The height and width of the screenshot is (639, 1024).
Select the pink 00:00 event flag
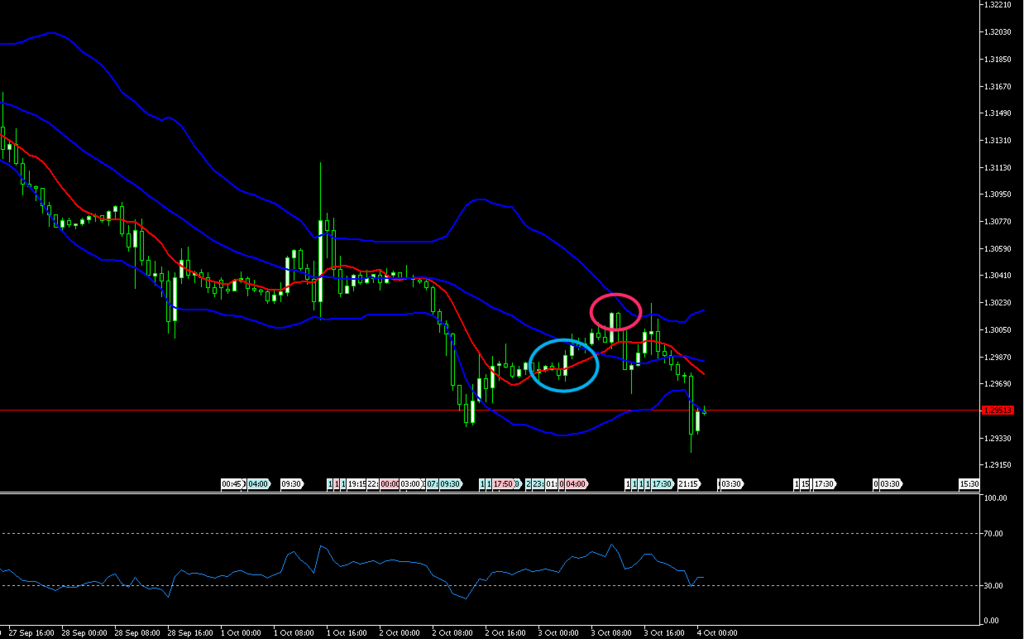(x=390, y=484)
